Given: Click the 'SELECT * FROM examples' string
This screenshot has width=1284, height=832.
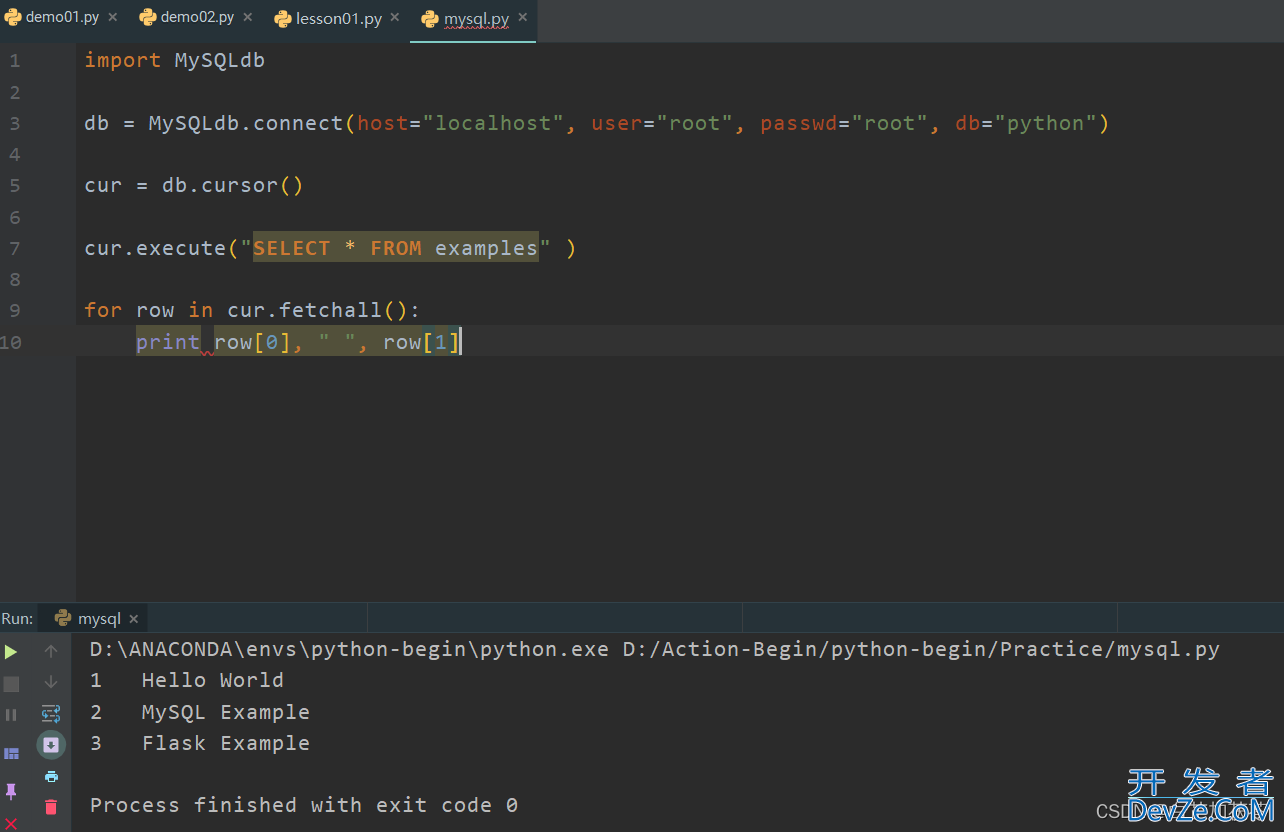Looking at the screenshot, I should pyautogui.click(x=395, y=248).
